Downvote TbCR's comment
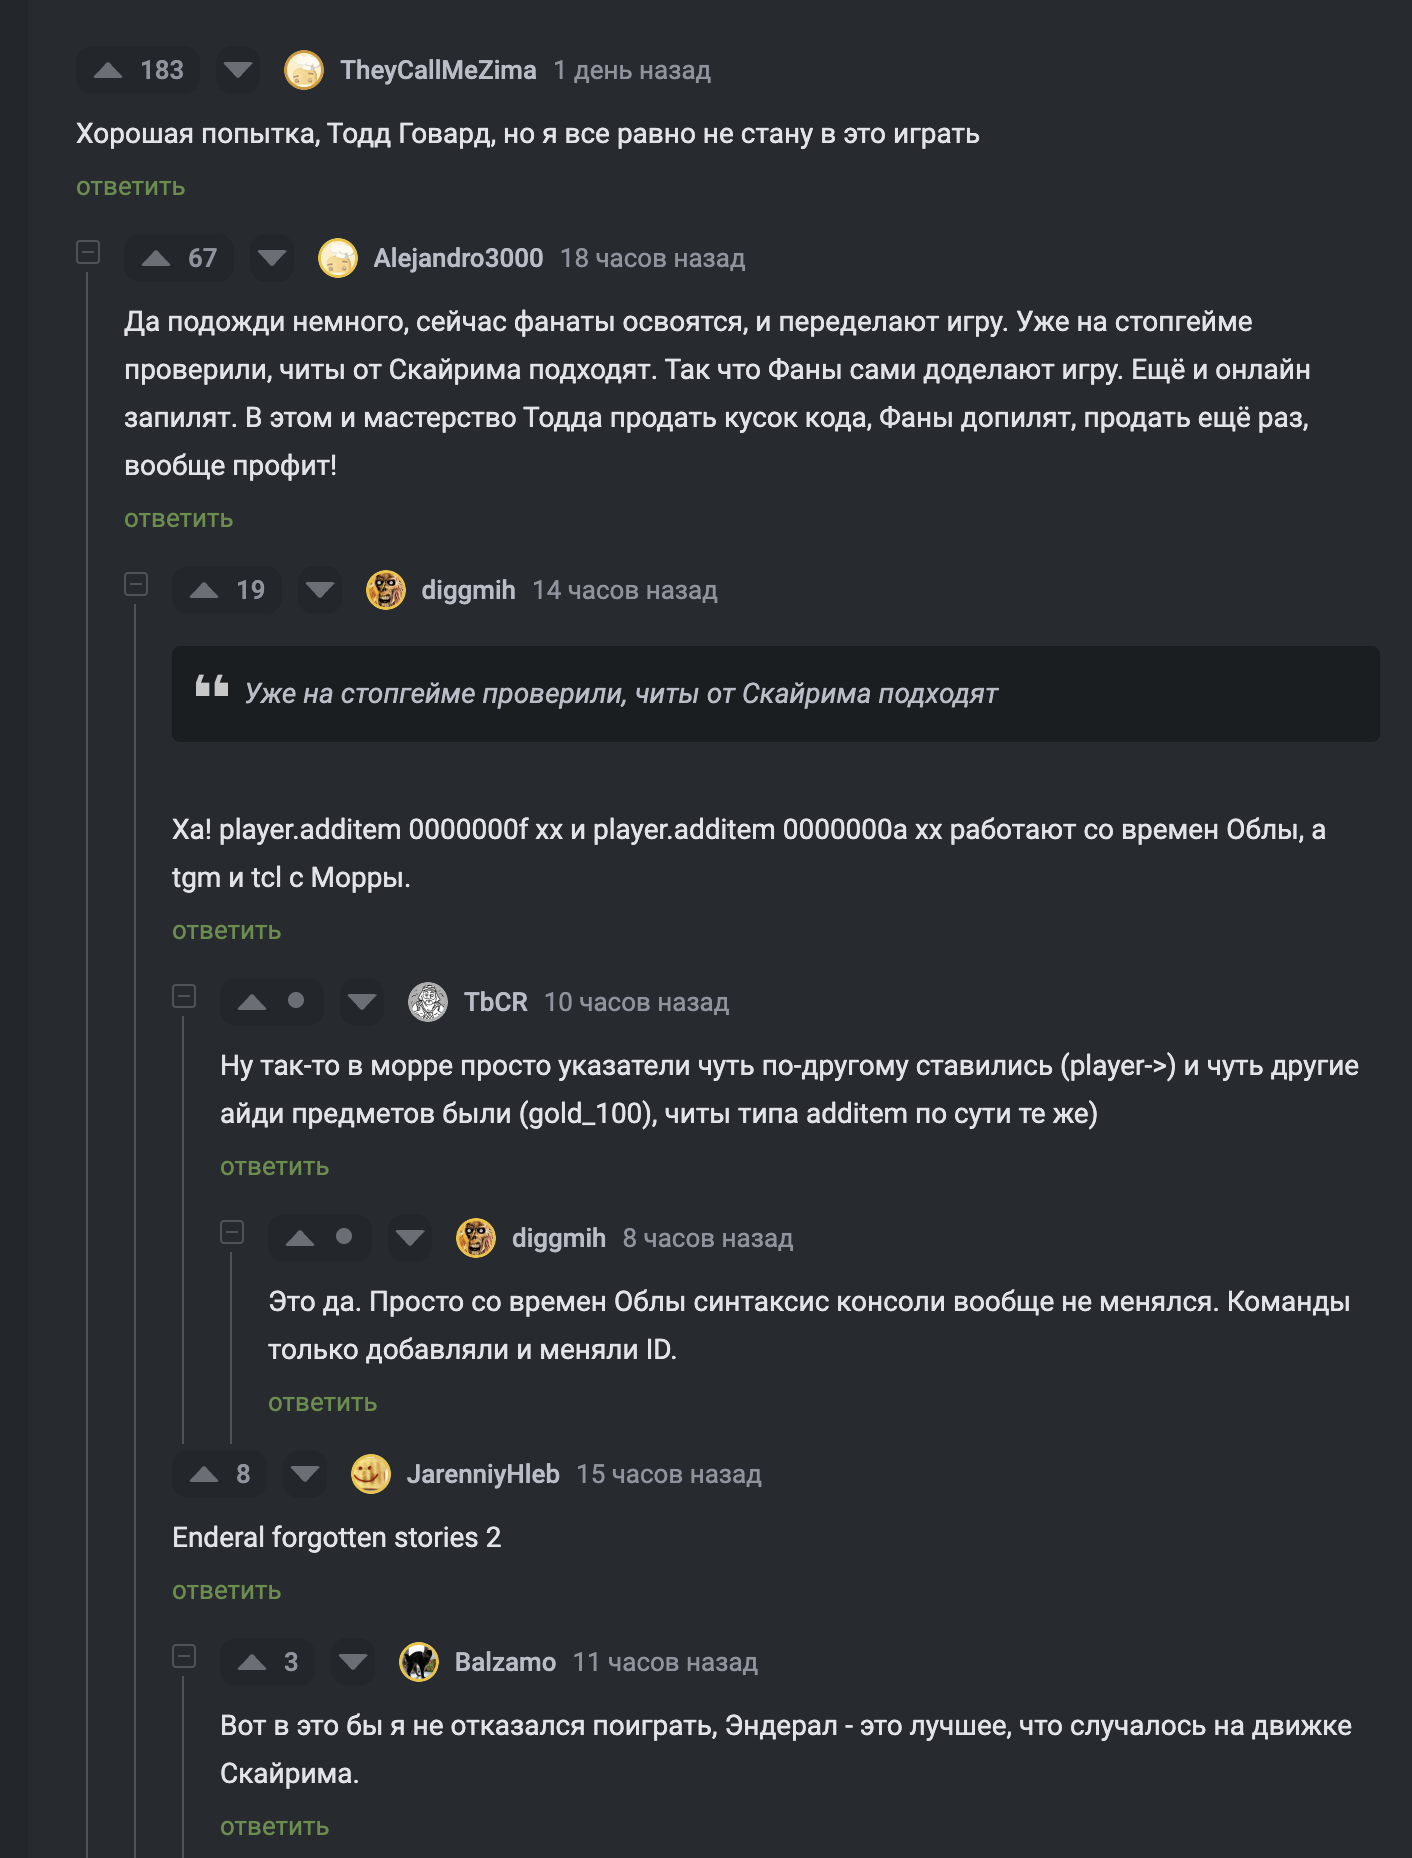This screenshot has width=1412, height=1858. (x=362, y=1002)
